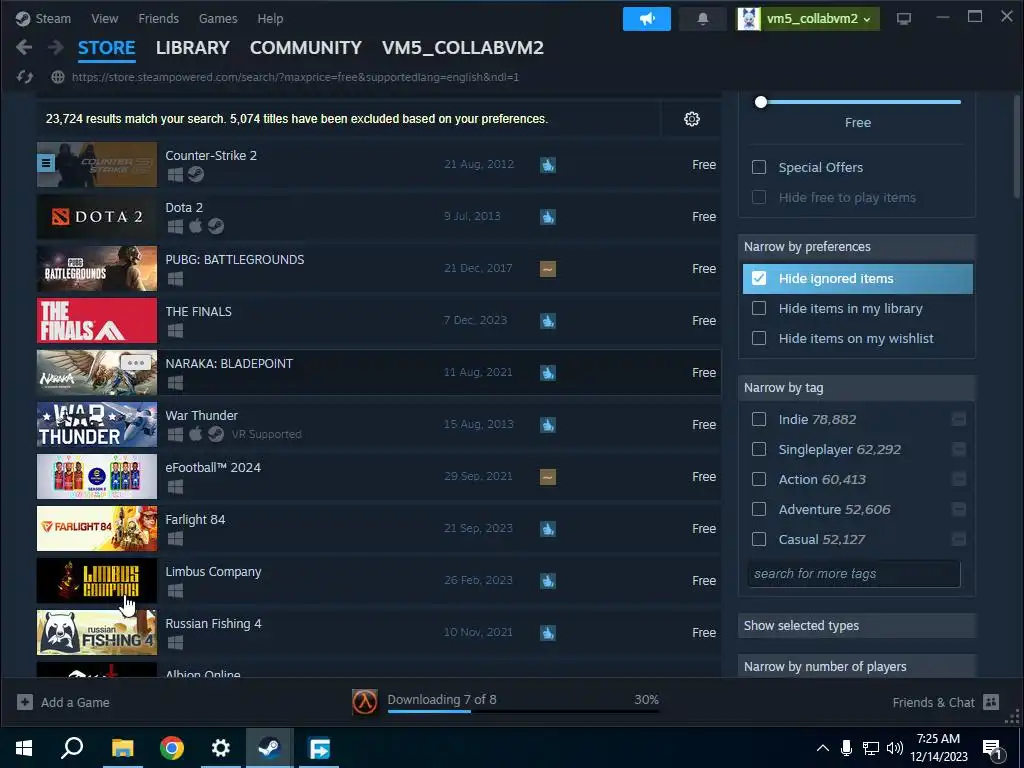Switch to the LIBRARY tab
Image resolution: width=1024 pixels, height=768 pixels.
[x=193, y=48]
